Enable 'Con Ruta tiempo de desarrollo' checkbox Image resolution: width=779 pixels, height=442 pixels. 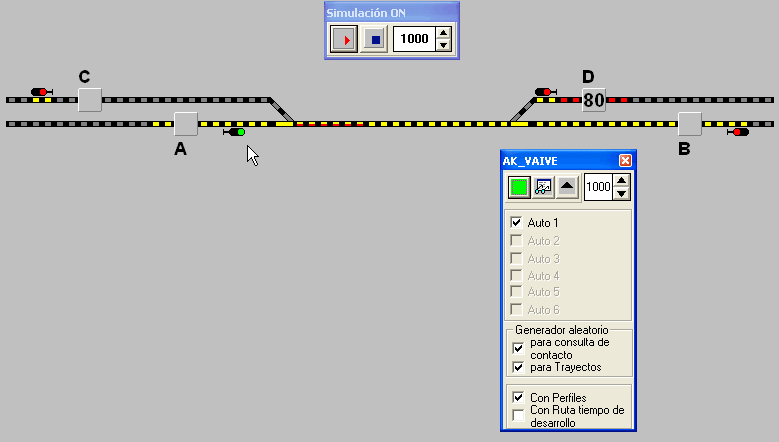518,416
